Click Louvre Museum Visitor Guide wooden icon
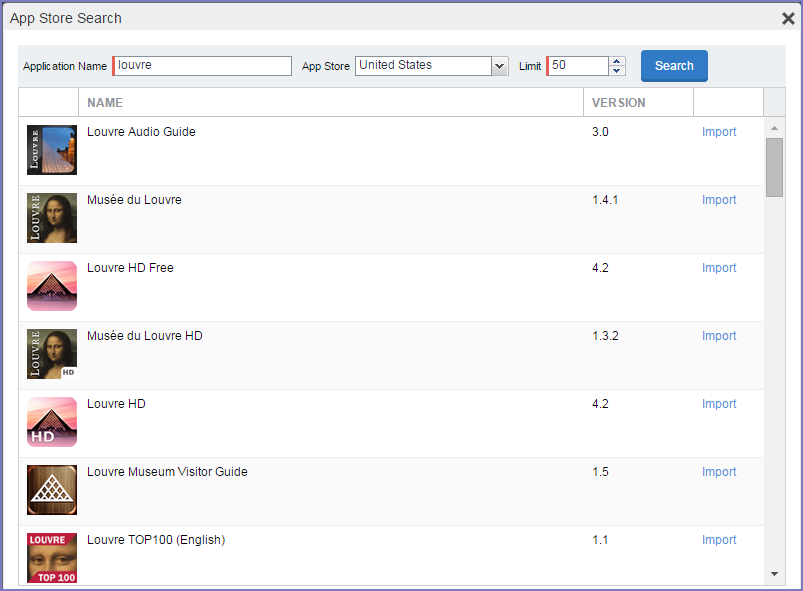This screenshot has height=591, width=803. coord(52,490)
